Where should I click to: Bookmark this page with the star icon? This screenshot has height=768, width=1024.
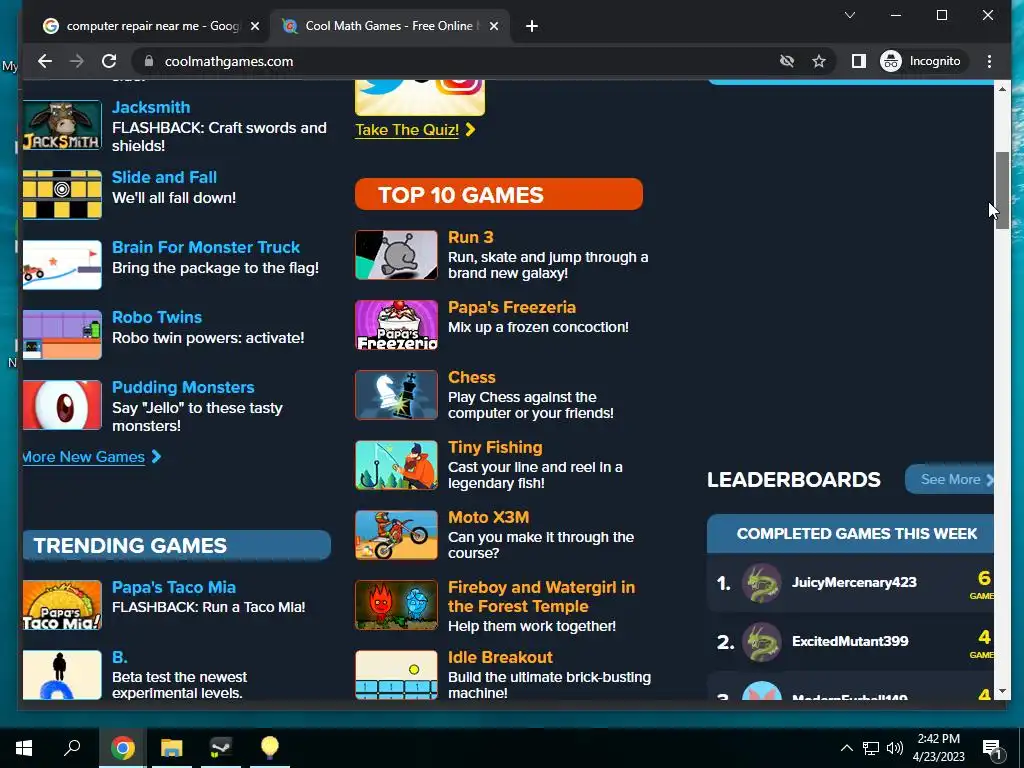819,61
